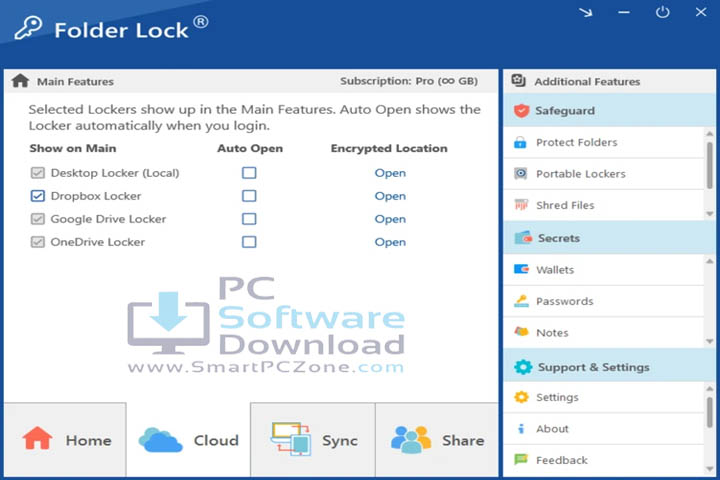Click the Feedback speech bubble icon
Viewport: 720px width, 480px height.
(521, 459)
